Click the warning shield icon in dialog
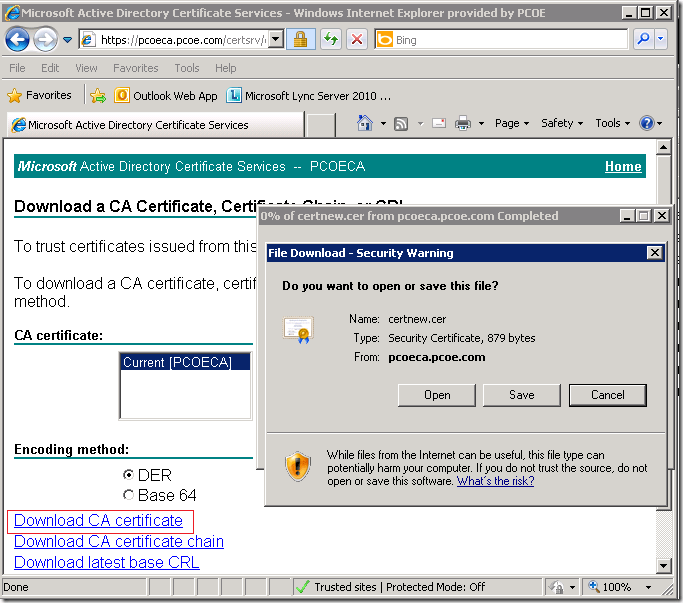This screenshot has height=603, width=683. (x=298, y=467)
